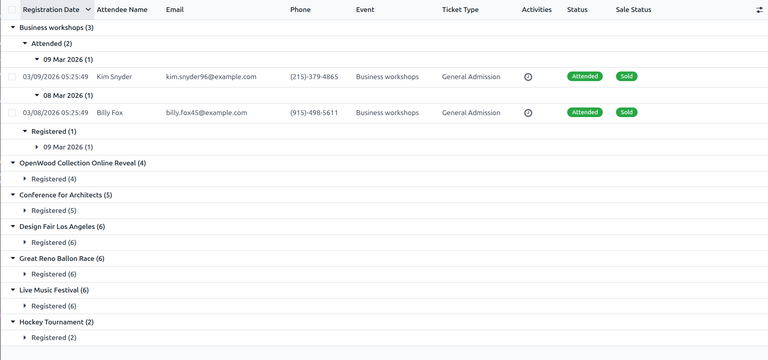
Task: Toggle the select-all checkbox in header
Action: point(12,10)
